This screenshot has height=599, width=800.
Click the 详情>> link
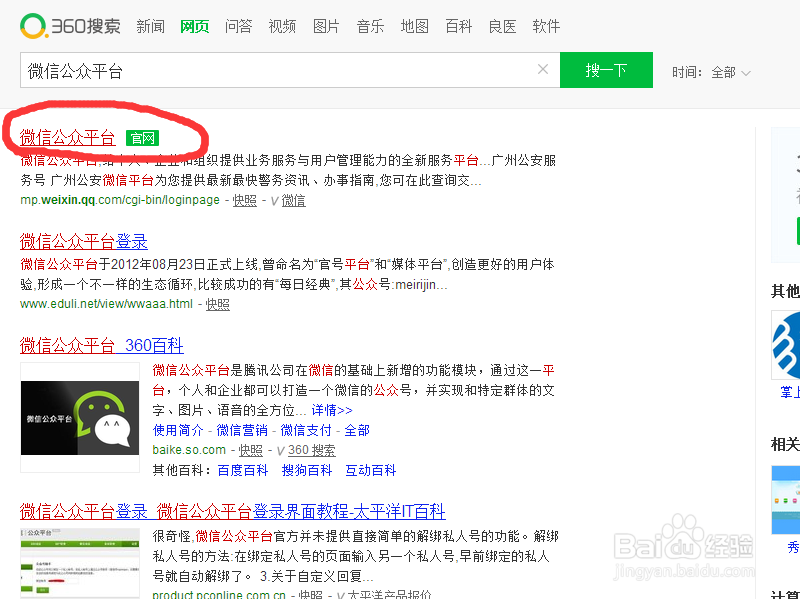click(332, 410)
